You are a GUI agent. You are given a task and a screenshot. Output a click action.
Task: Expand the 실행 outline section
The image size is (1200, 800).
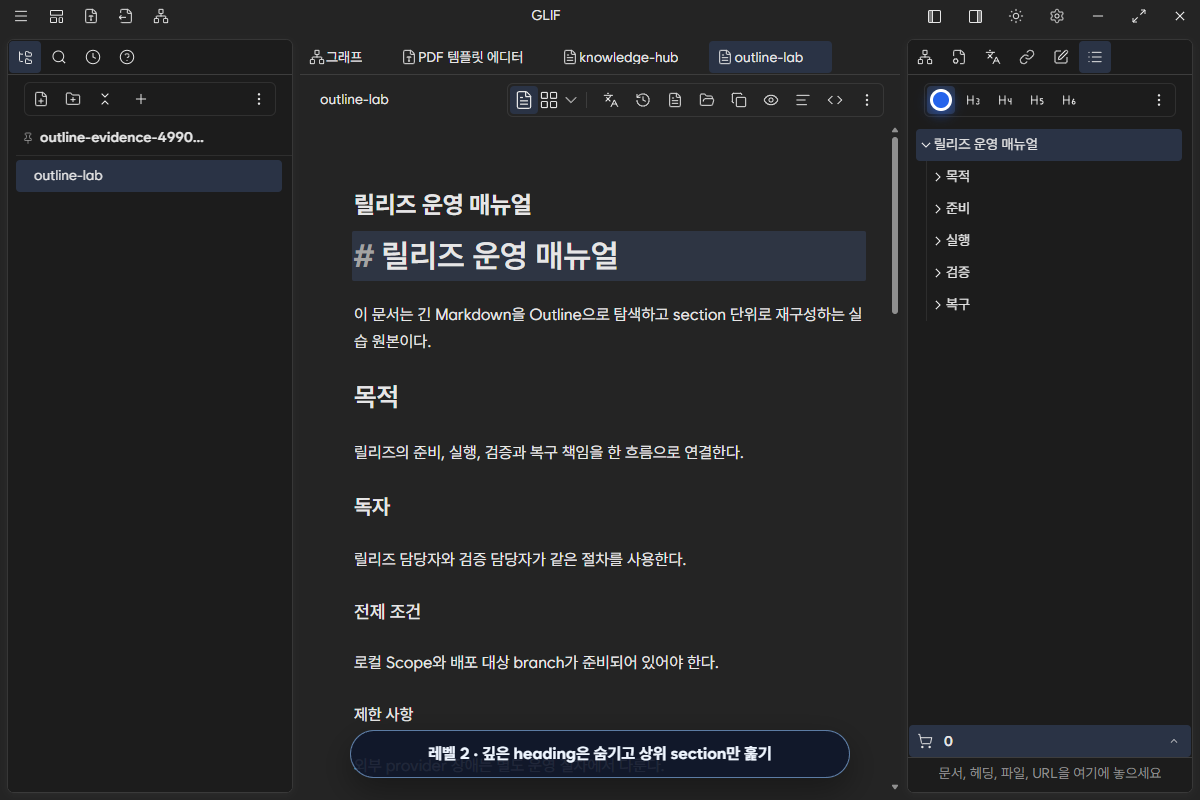tap(937, 240)
